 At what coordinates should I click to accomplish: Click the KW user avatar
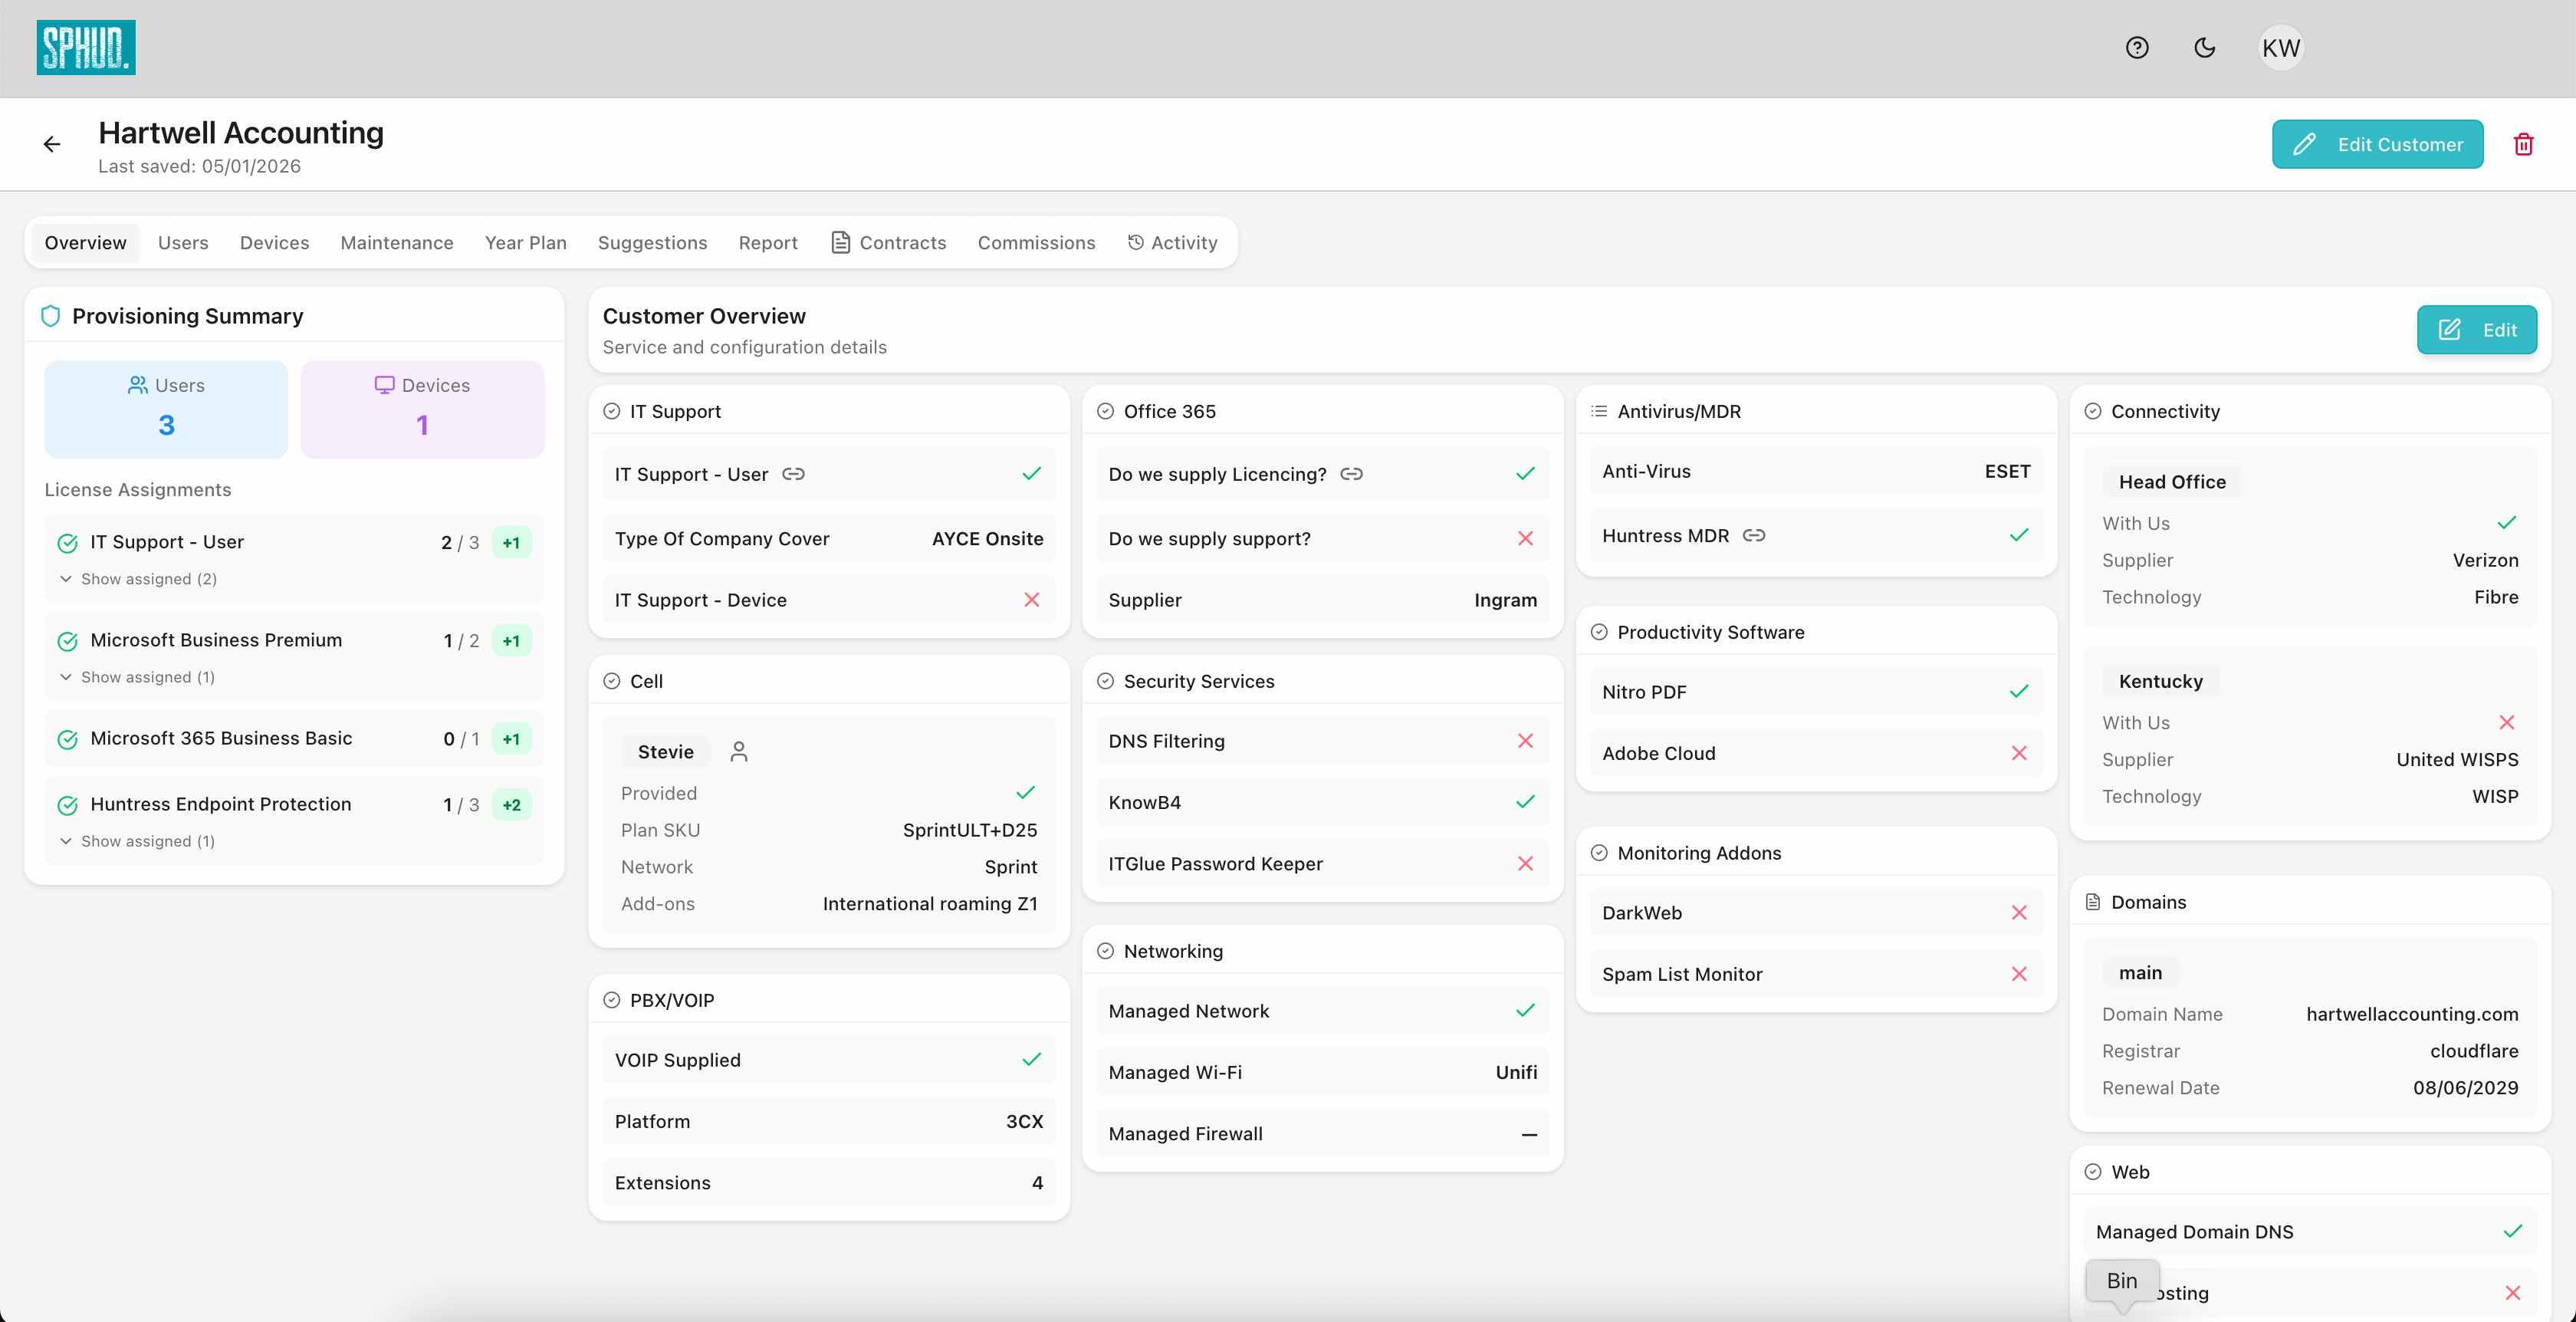click(2281, 47)
